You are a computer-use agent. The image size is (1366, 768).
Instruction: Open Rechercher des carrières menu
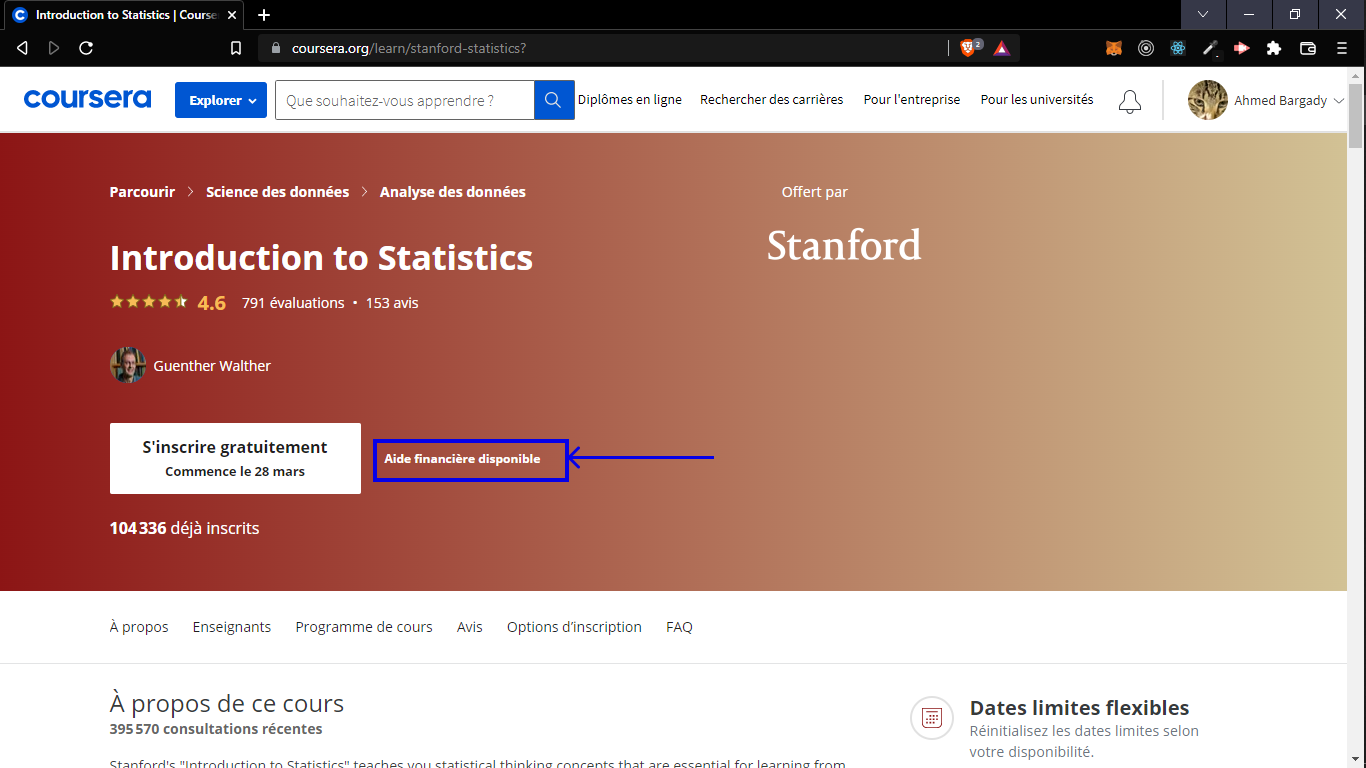772,100
